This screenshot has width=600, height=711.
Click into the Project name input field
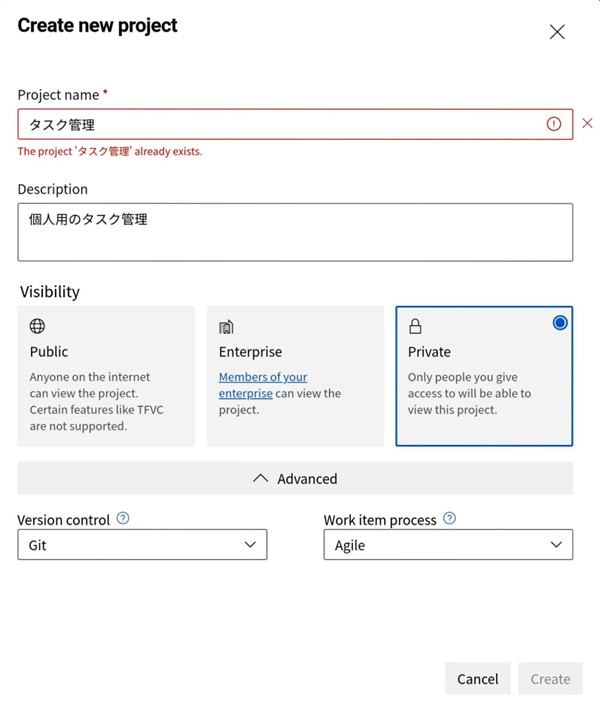coord(280,124)
